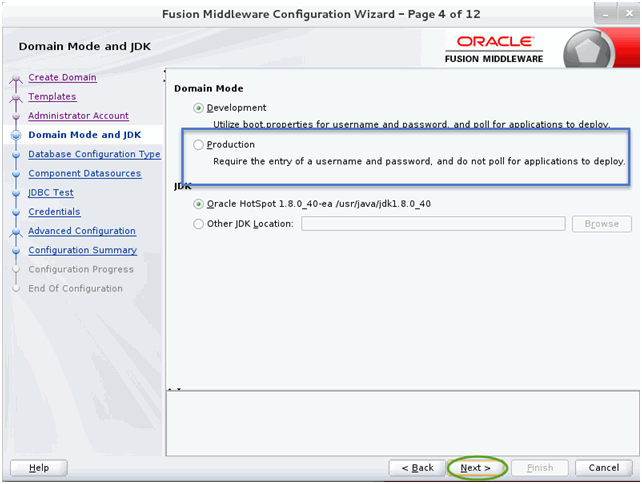642x484 pixels.
Task: Click the Domain Mode section heading
Action: pos(208,88)
